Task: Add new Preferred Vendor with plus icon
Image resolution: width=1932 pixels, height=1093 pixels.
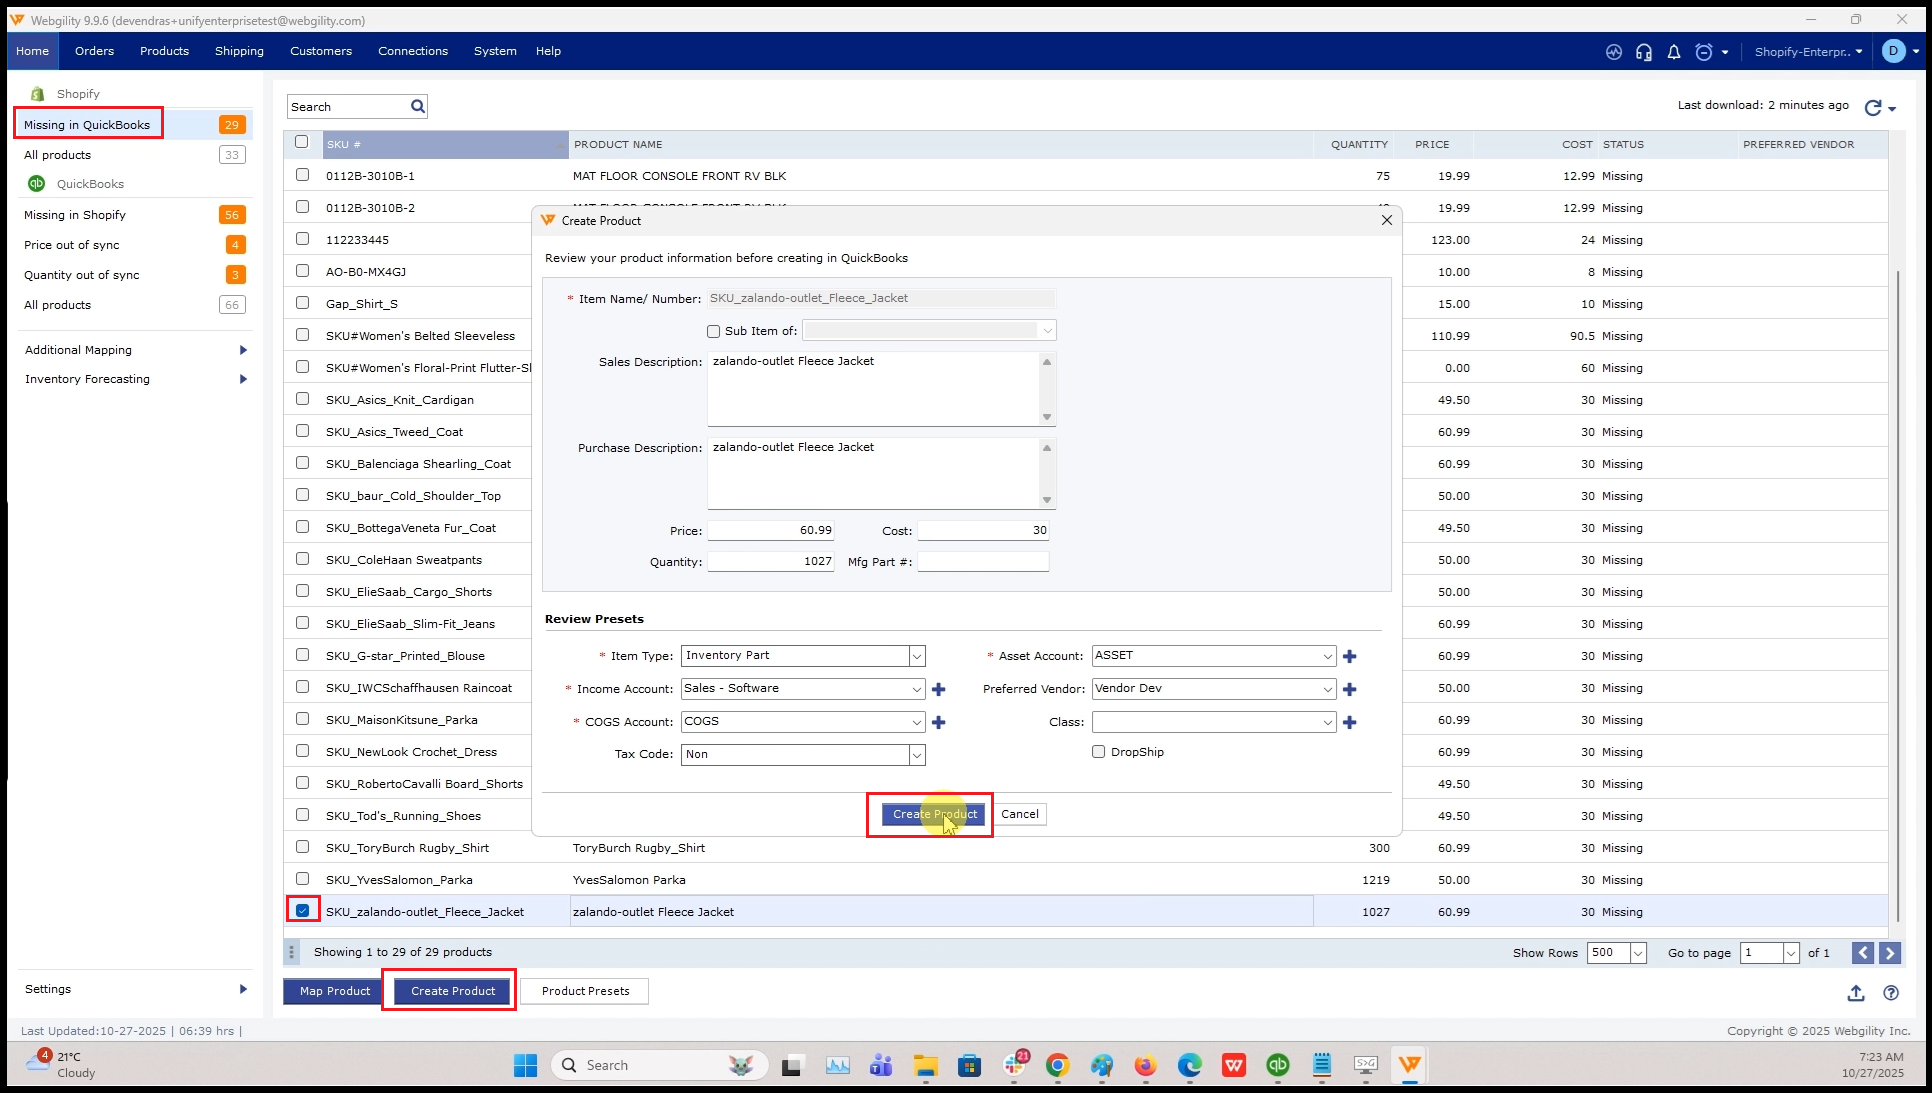Action: (x=1349, y=689)
